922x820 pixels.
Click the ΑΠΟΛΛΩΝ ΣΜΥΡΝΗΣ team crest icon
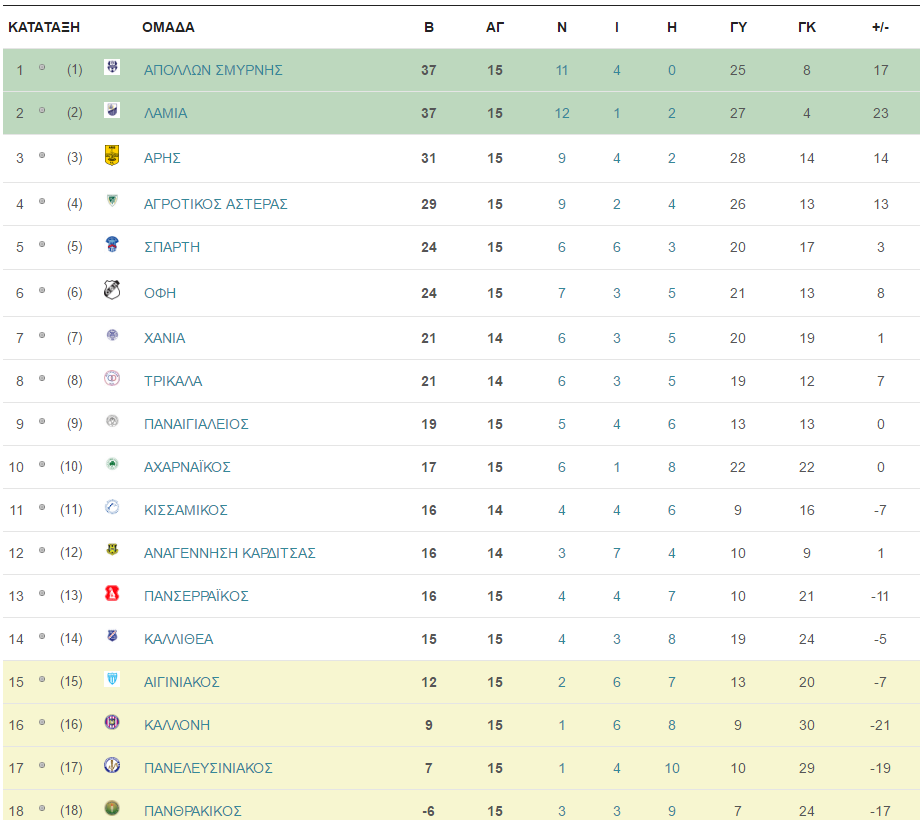pos(112,67)
